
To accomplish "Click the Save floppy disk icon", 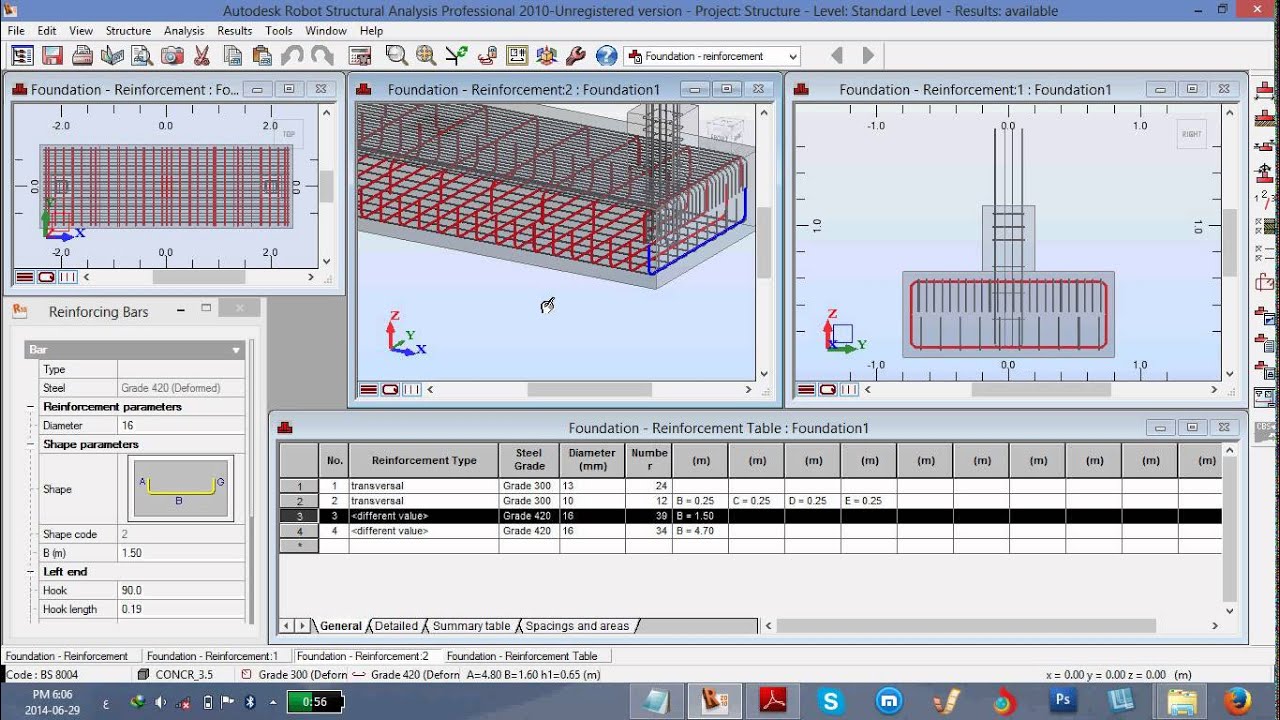I will (52, 56).
